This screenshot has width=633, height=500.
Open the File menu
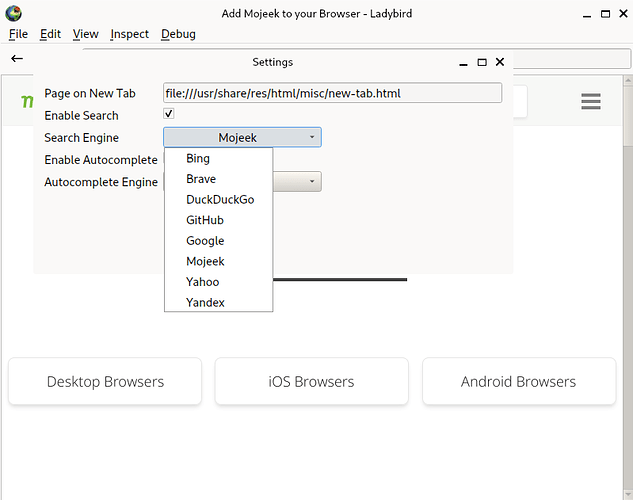pyautogui.click(x=18, y=34)
